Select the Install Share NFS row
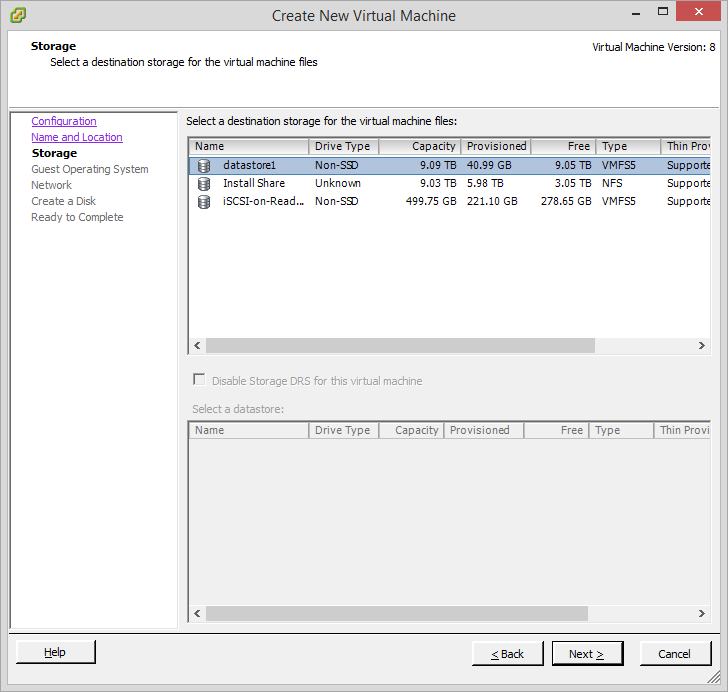This screenshot has width=728, height=692. (400, 183)
